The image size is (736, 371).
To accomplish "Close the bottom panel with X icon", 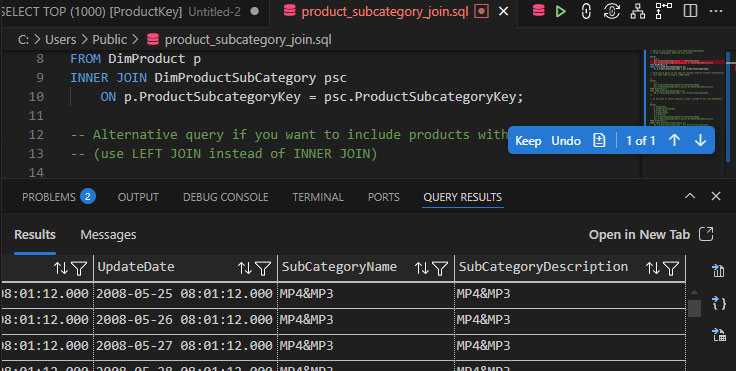I will pos(716,196).
